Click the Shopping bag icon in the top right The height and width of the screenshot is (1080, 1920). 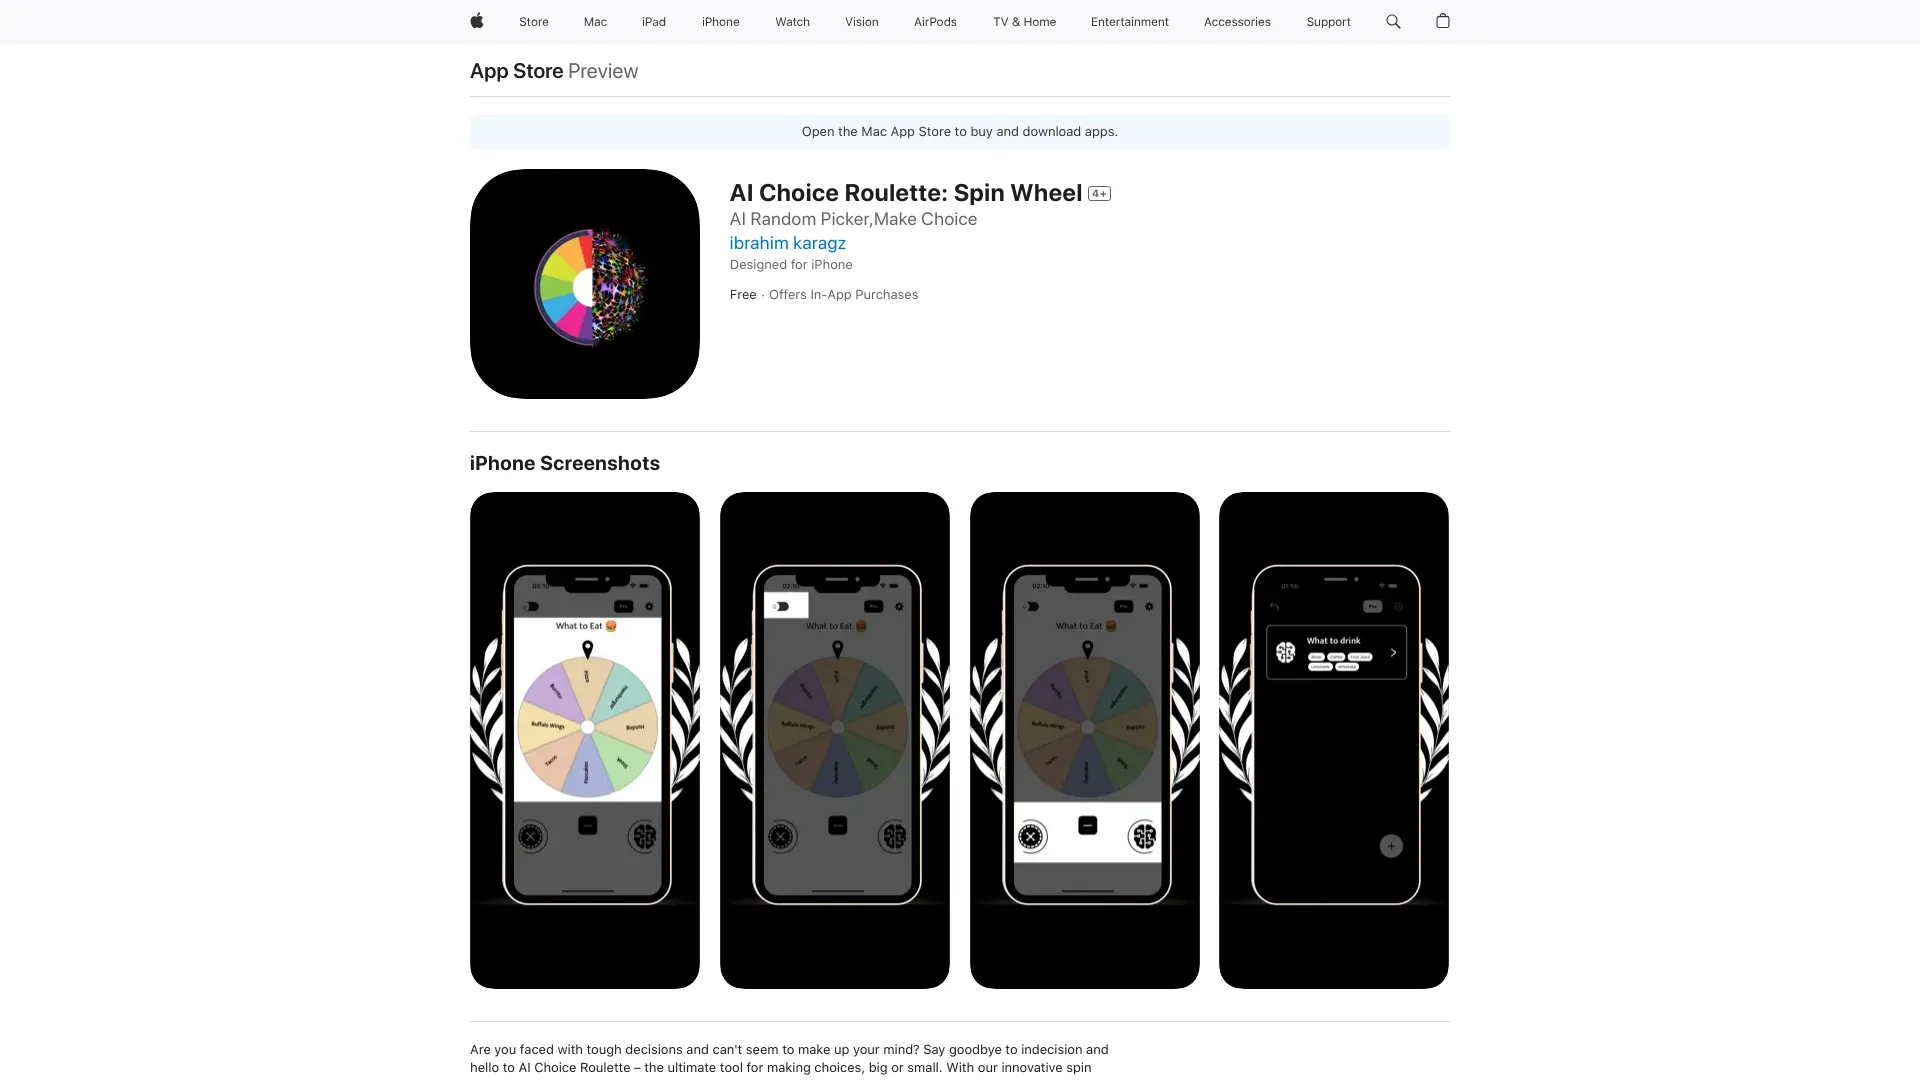tap(1443, 21)
